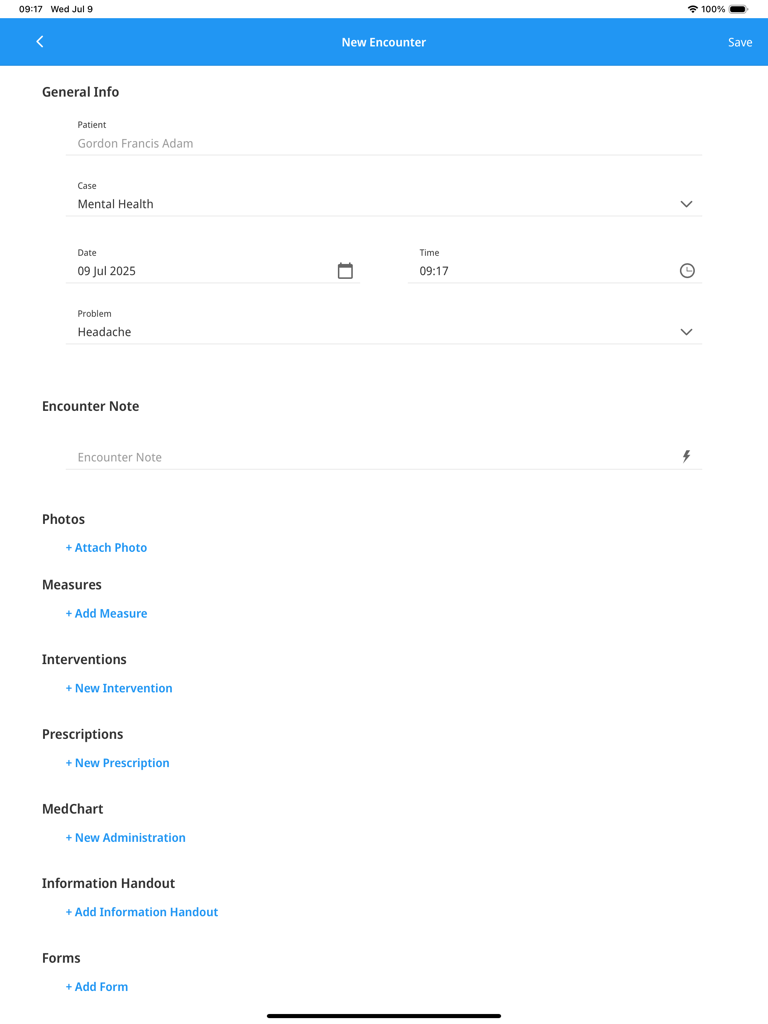Open the calendar date picker icon
The width and height of the screenshot is (768, 1024).
tap(345, 271)
